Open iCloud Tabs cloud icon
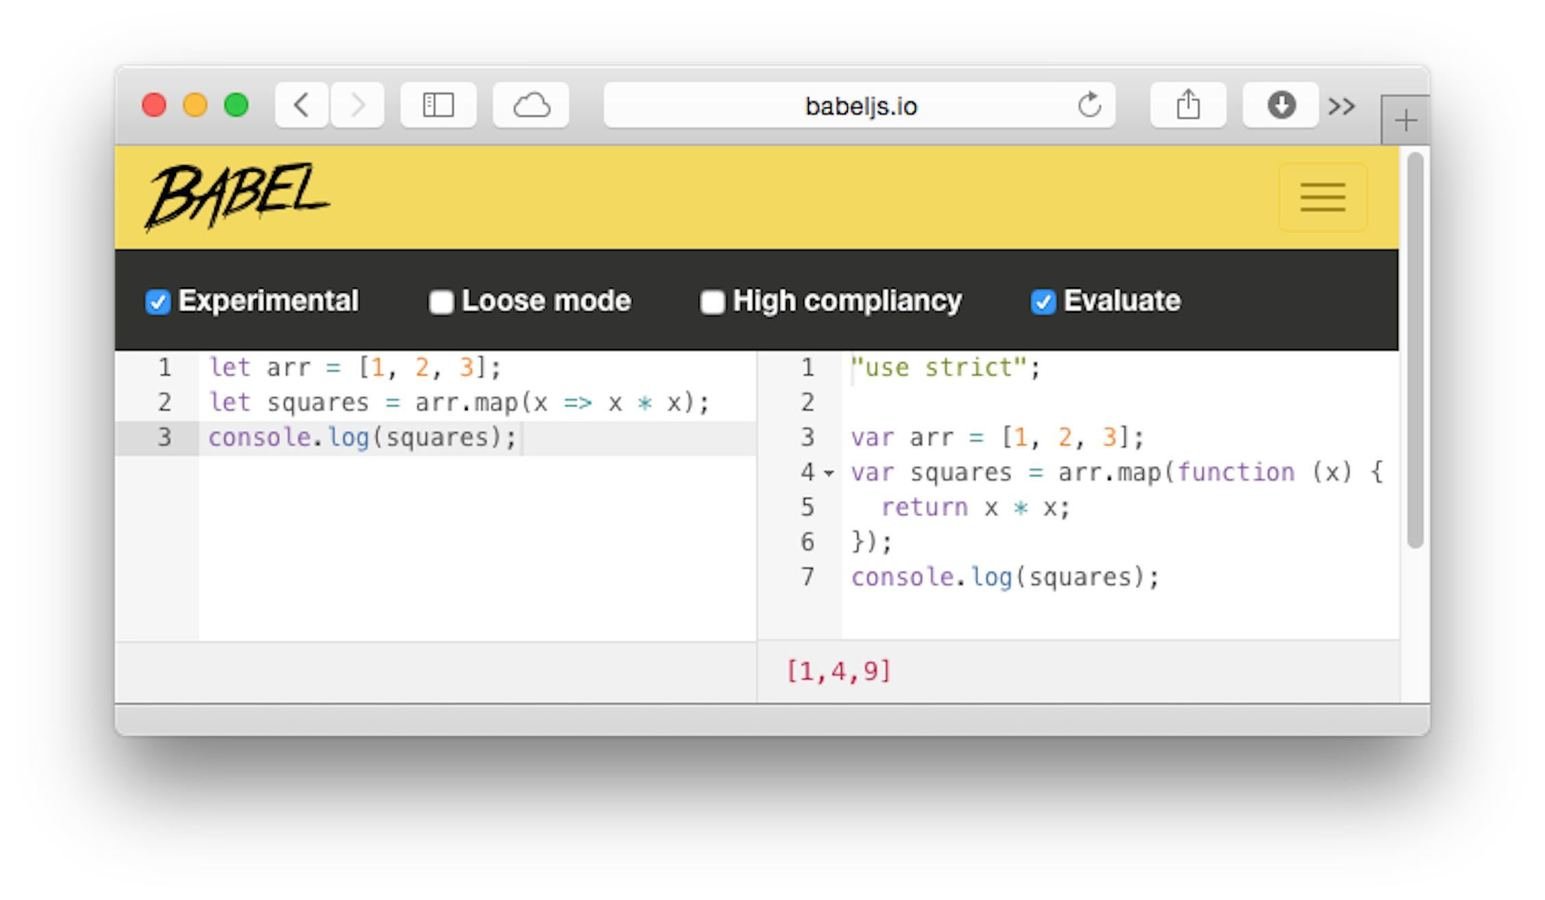 (x=531, y=105)
